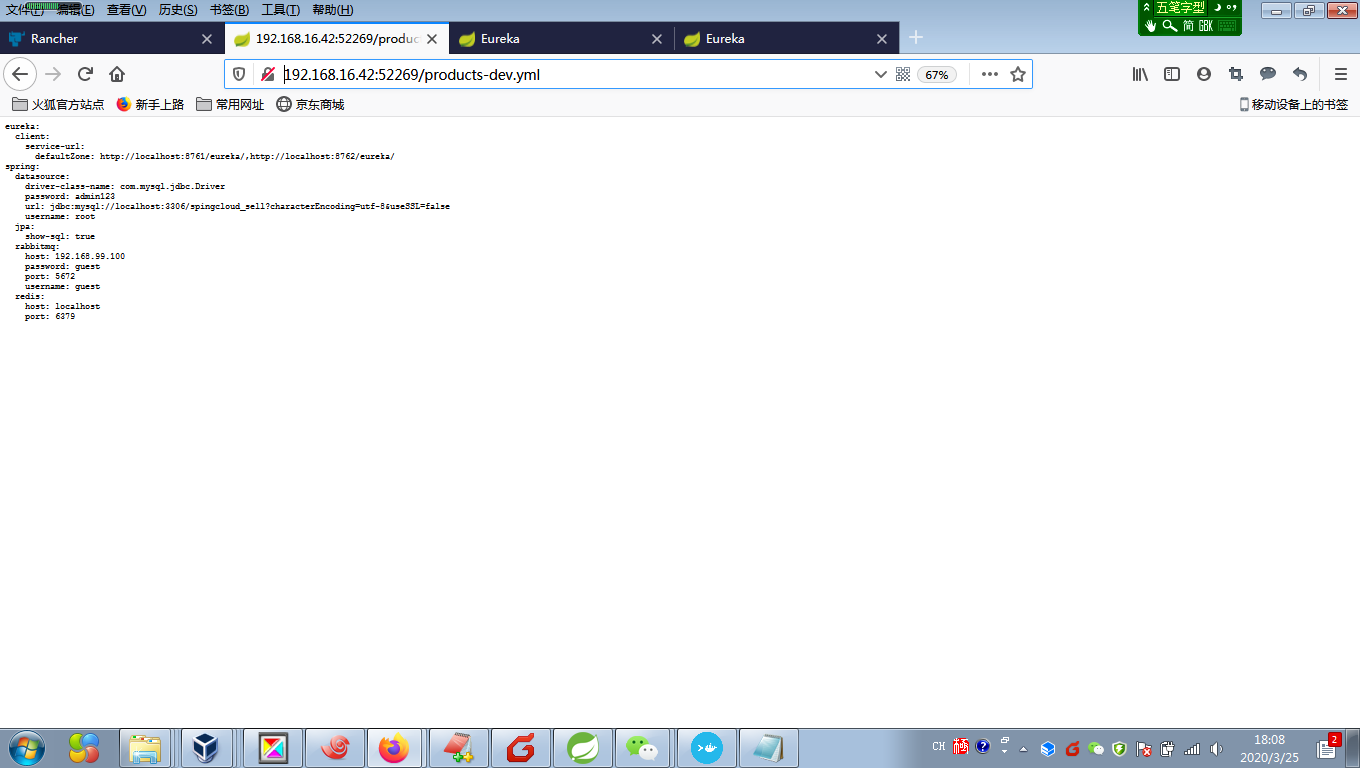Collapse the IME bar with chevron
The height and width of the screenshot is (768, 1360).
click(1147, 8)
